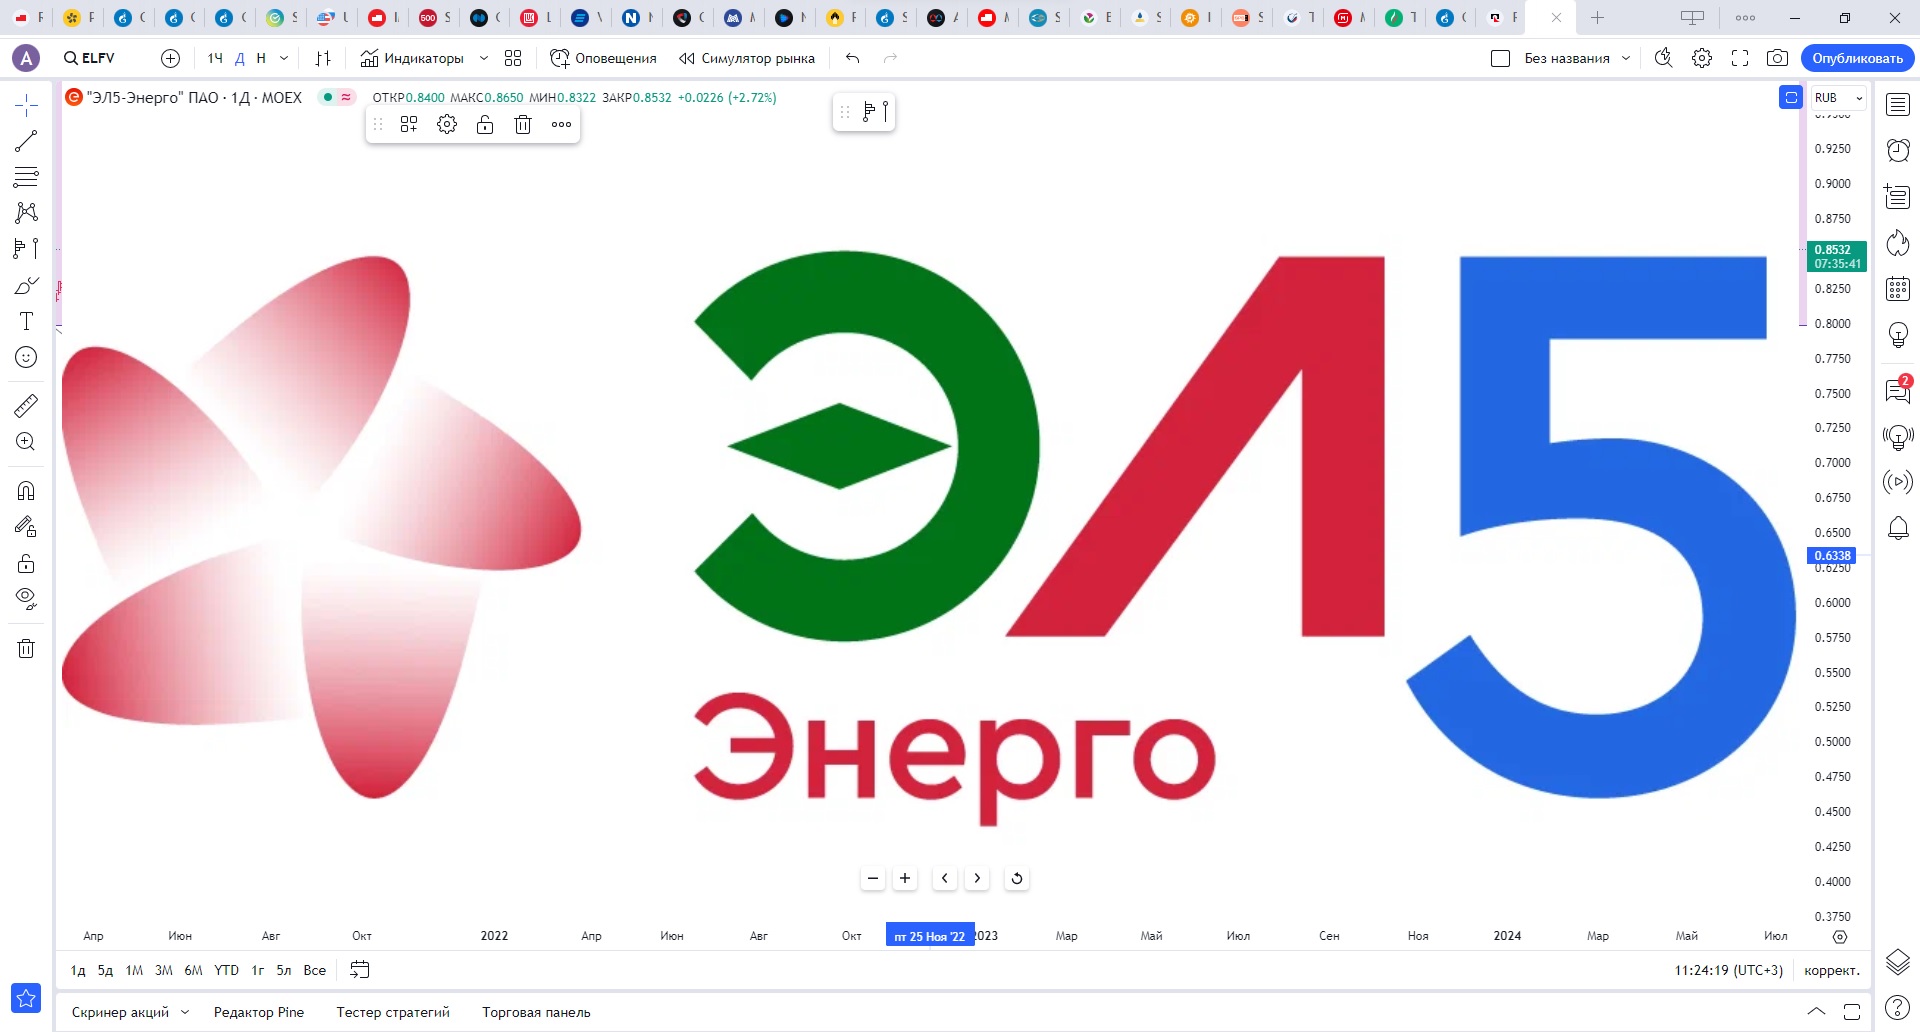Select the chart layout setup square

[x=1500, y=58]
